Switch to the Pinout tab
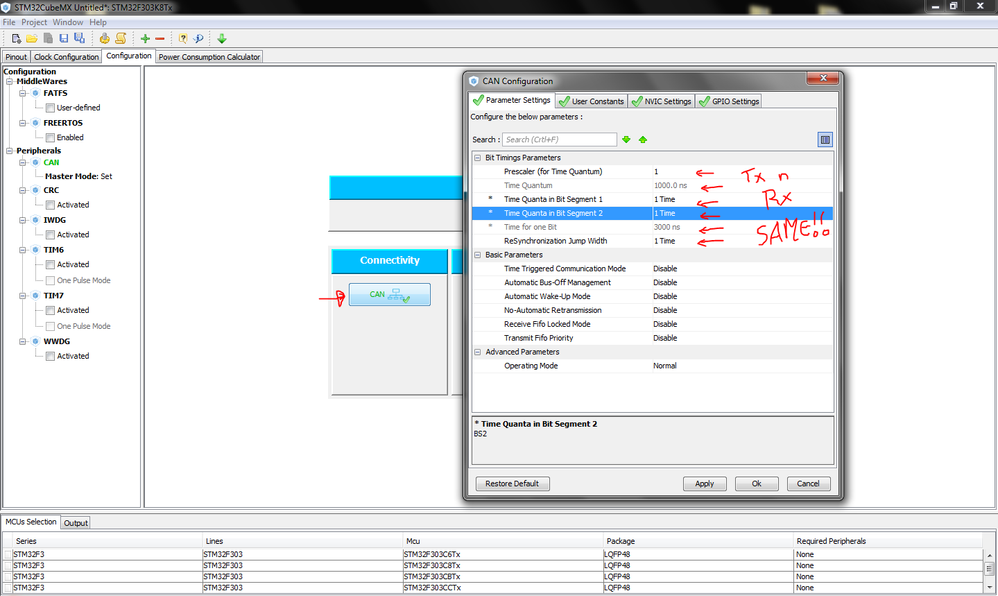 coord(16,57)
